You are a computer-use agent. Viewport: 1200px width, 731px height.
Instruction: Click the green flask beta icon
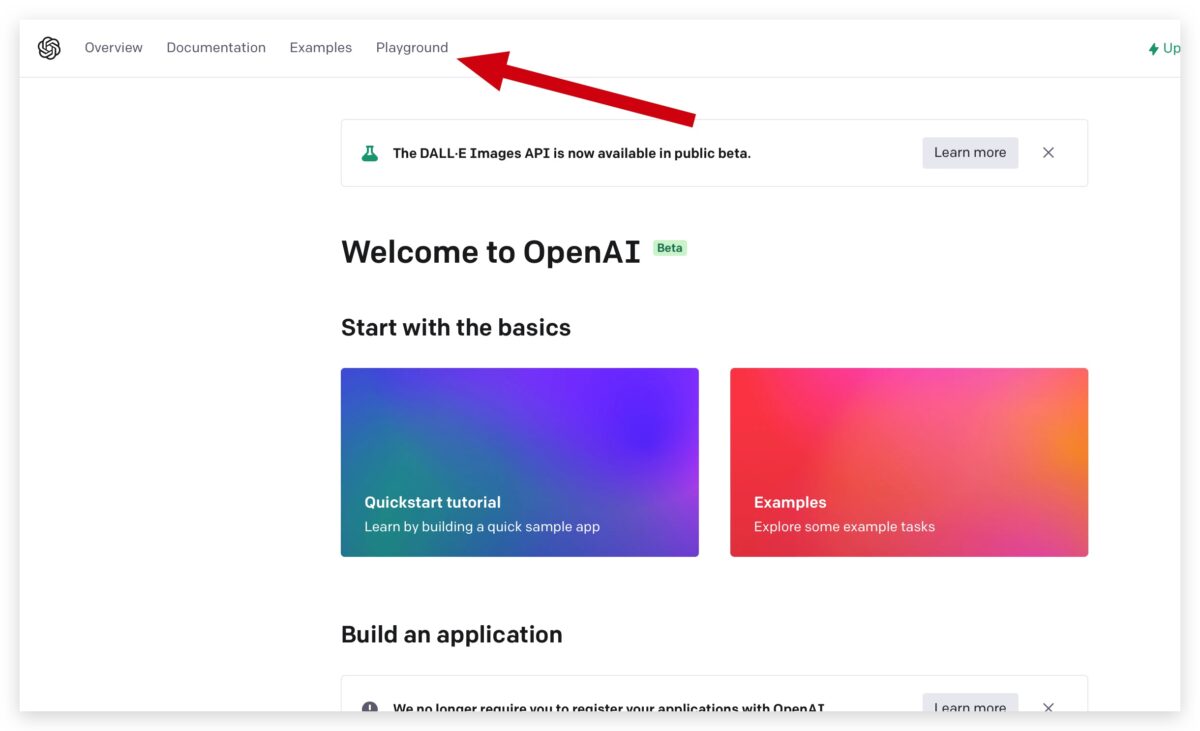370,153
